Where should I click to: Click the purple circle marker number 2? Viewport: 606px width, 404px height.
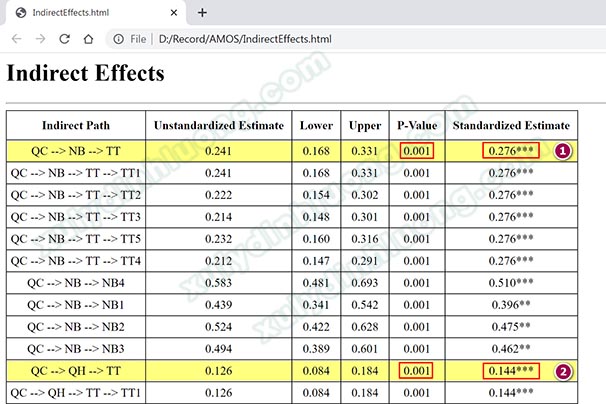pos(562,371)
